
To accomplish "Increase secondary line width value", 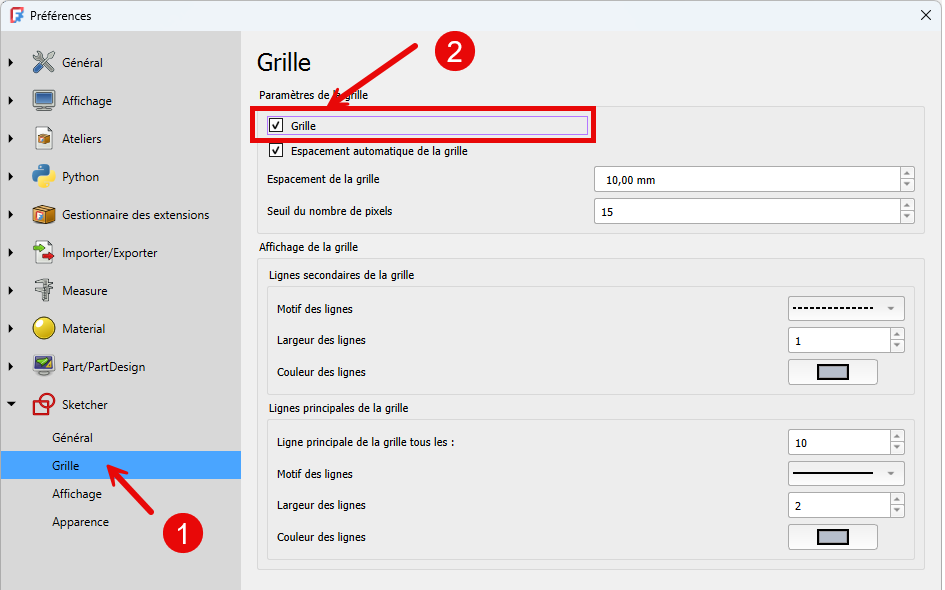I will (897, 334).
